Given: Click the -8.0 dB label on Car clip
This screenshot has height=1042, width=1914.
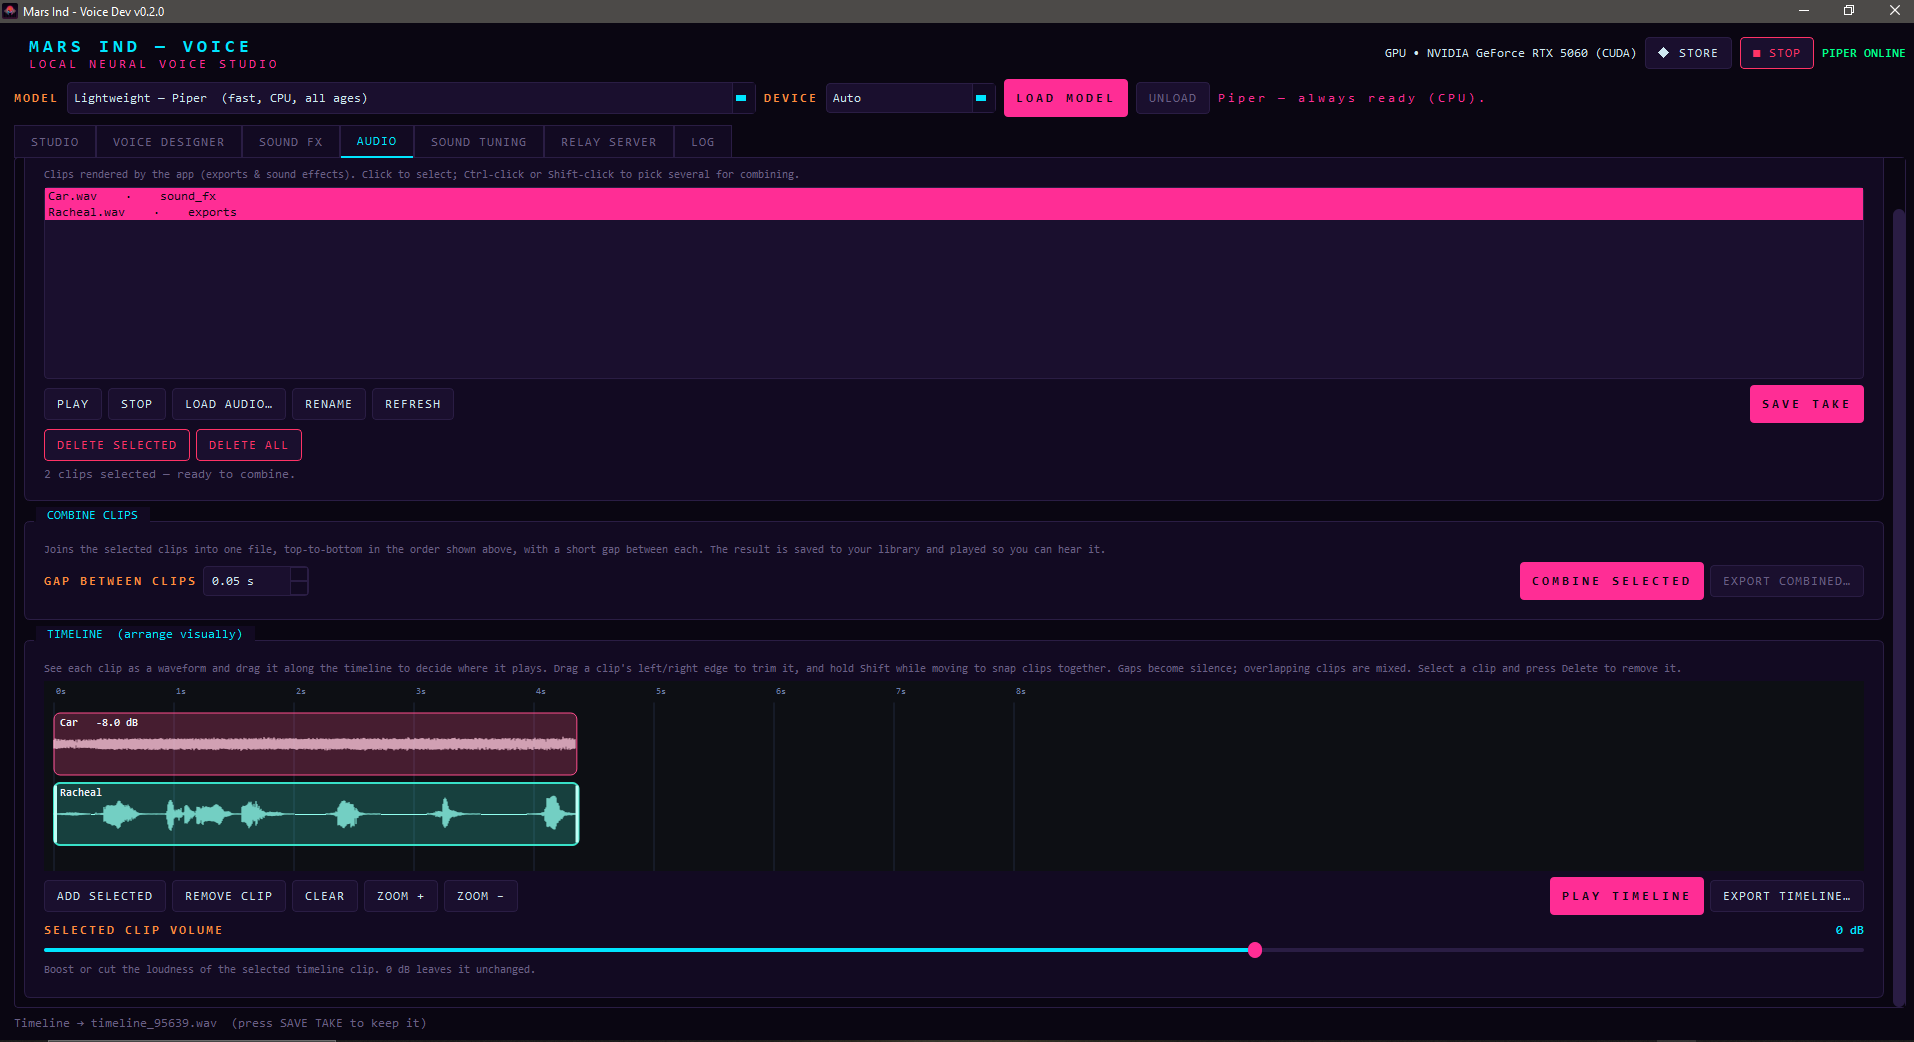Looking at the screenshot, I should pos(117,722).
